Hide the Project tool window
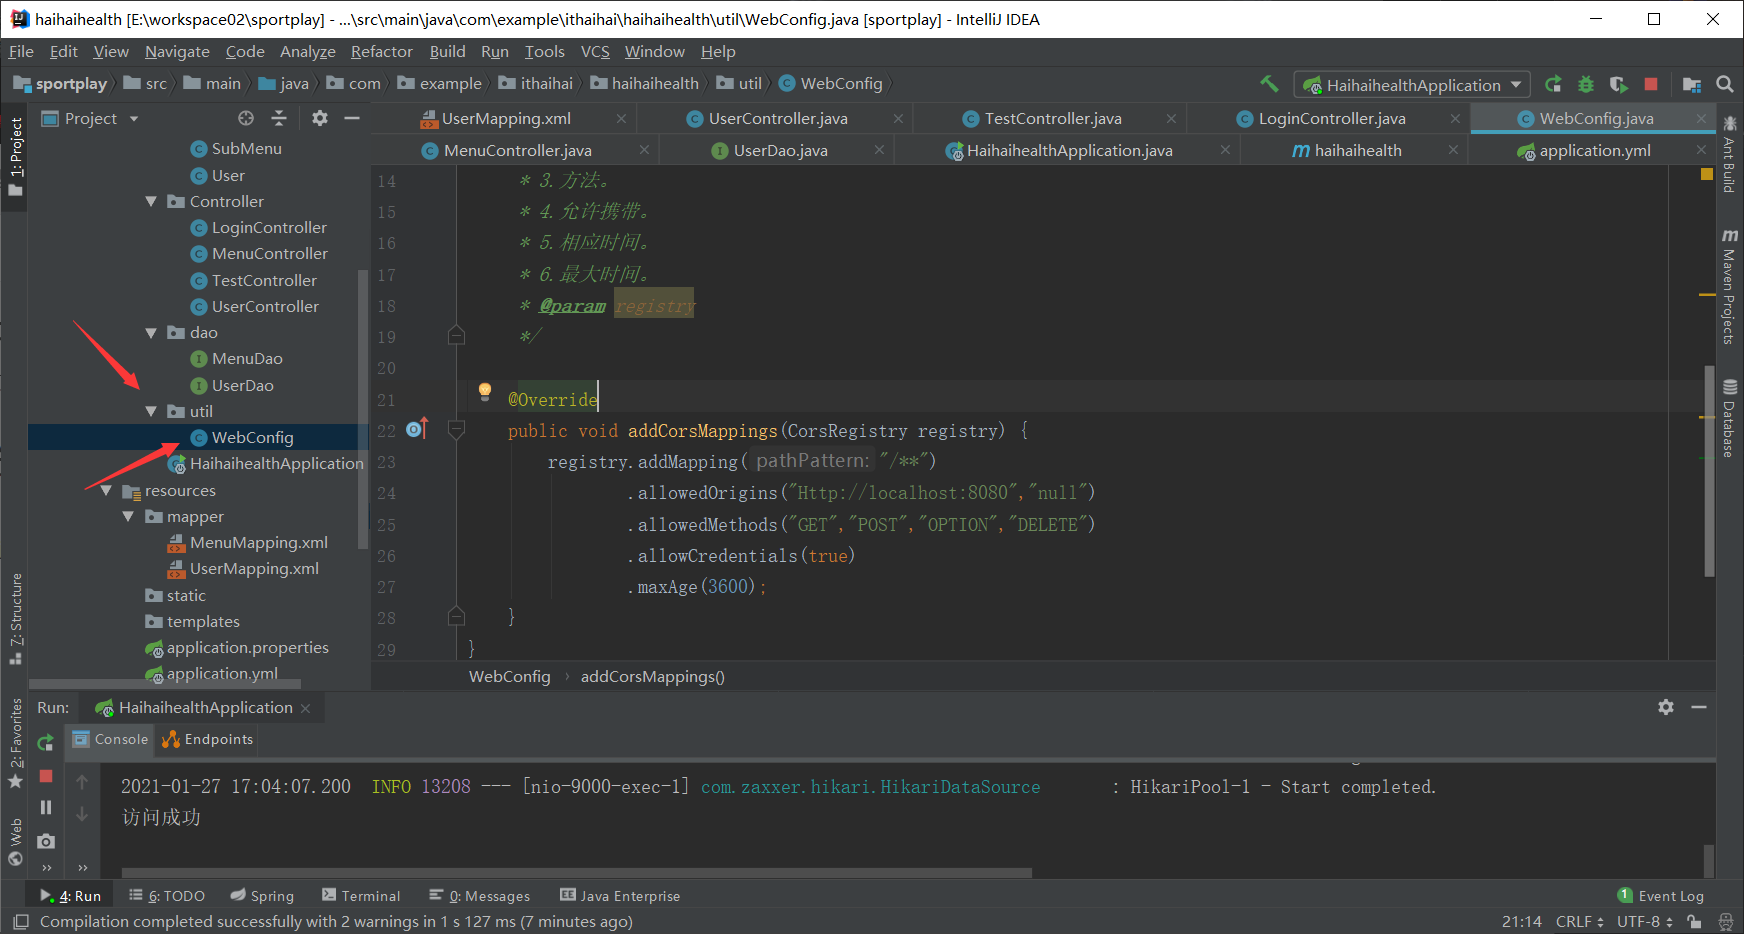Image resolution: width=1744 pixels, height=934 pixels. (x=352, y=118)
